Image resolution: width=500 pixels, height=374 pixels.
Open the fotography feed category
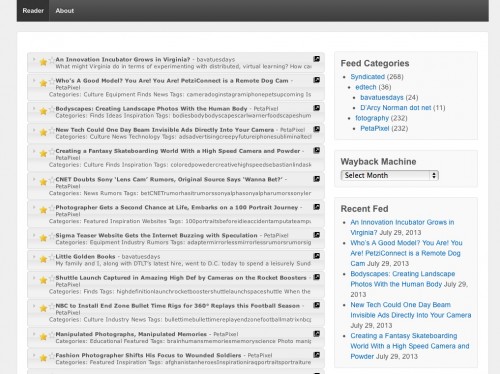tap(372, 118)
